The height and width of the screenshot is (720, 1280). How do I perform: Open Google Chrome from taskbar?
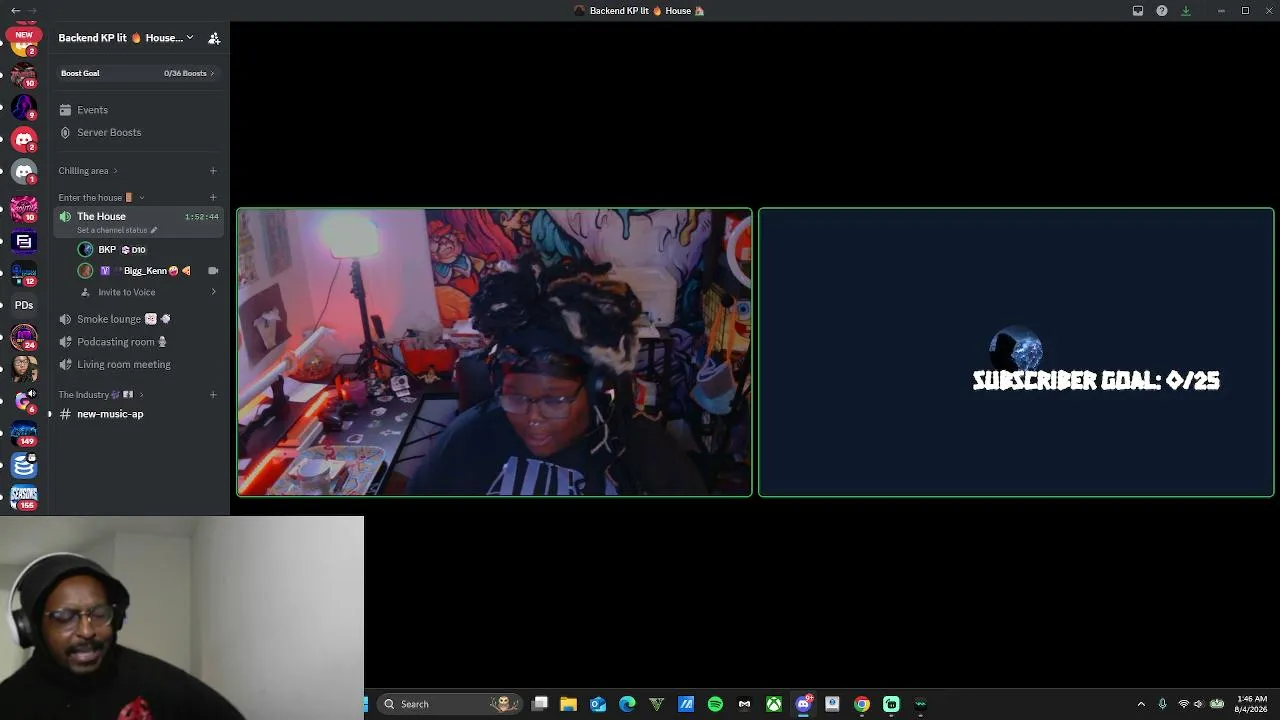click(862, 704)
